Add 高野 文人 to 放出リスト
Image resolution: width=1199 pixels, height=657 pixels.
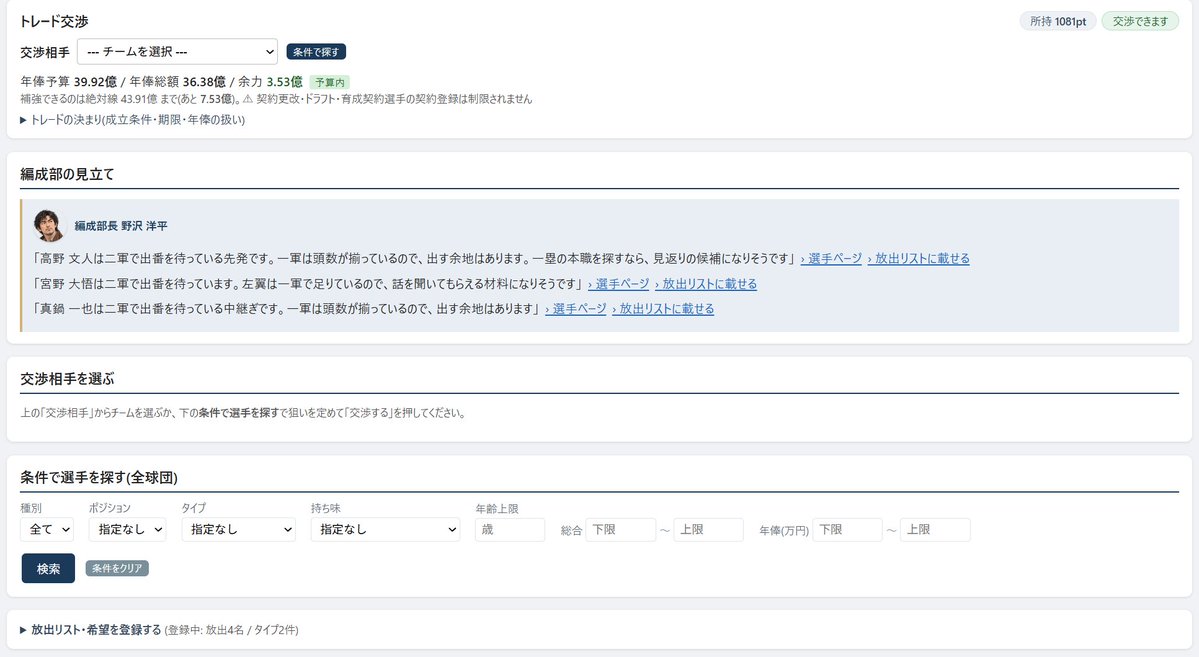coord(918,259)
